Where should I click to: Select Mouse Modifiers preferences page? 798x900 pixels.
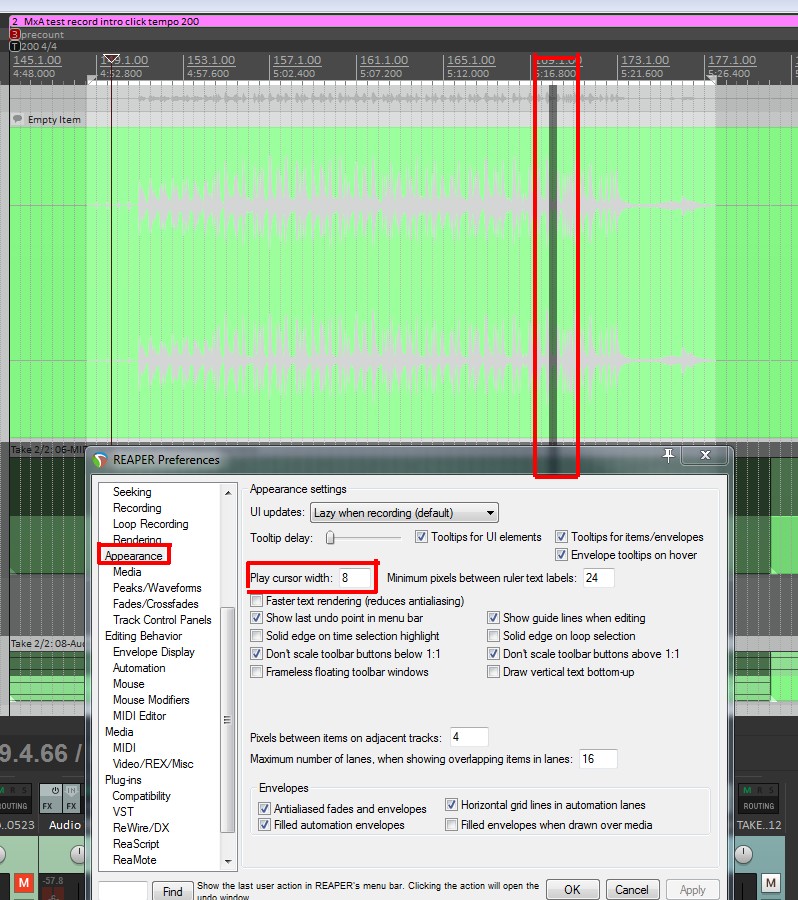[x=151, y=700]
